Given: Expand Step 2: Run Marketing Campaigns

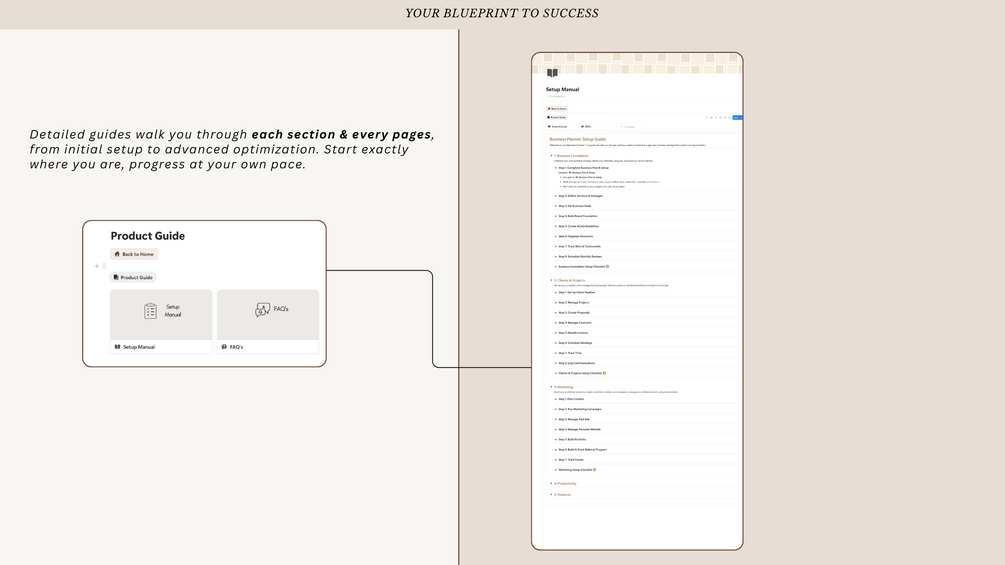Looking at the screenshot, I should pos(556,409).
